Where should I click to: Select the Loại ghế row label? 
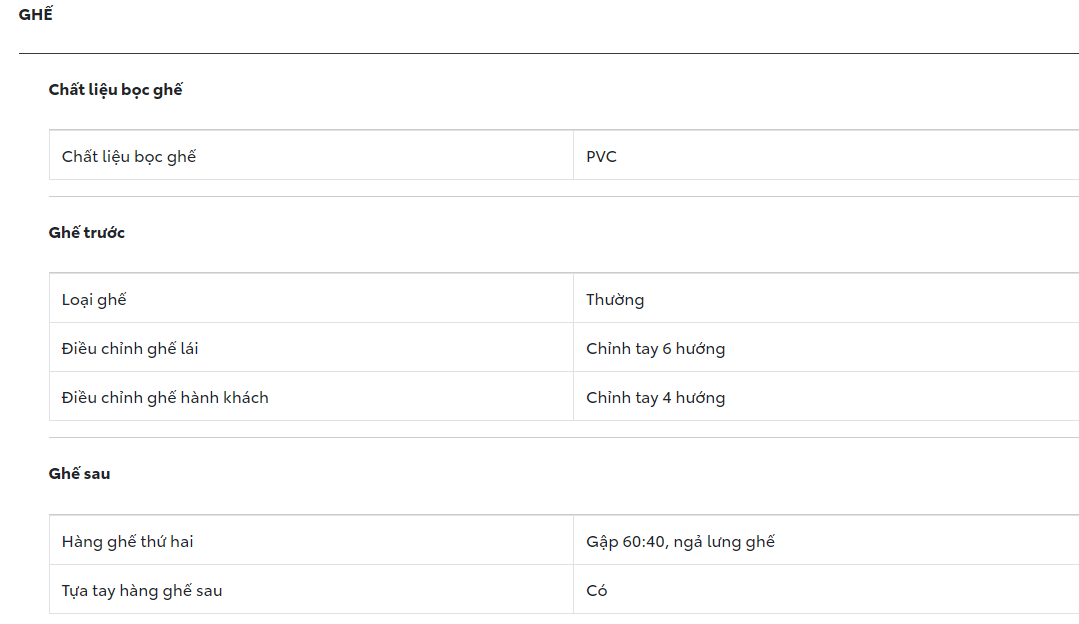94,300
